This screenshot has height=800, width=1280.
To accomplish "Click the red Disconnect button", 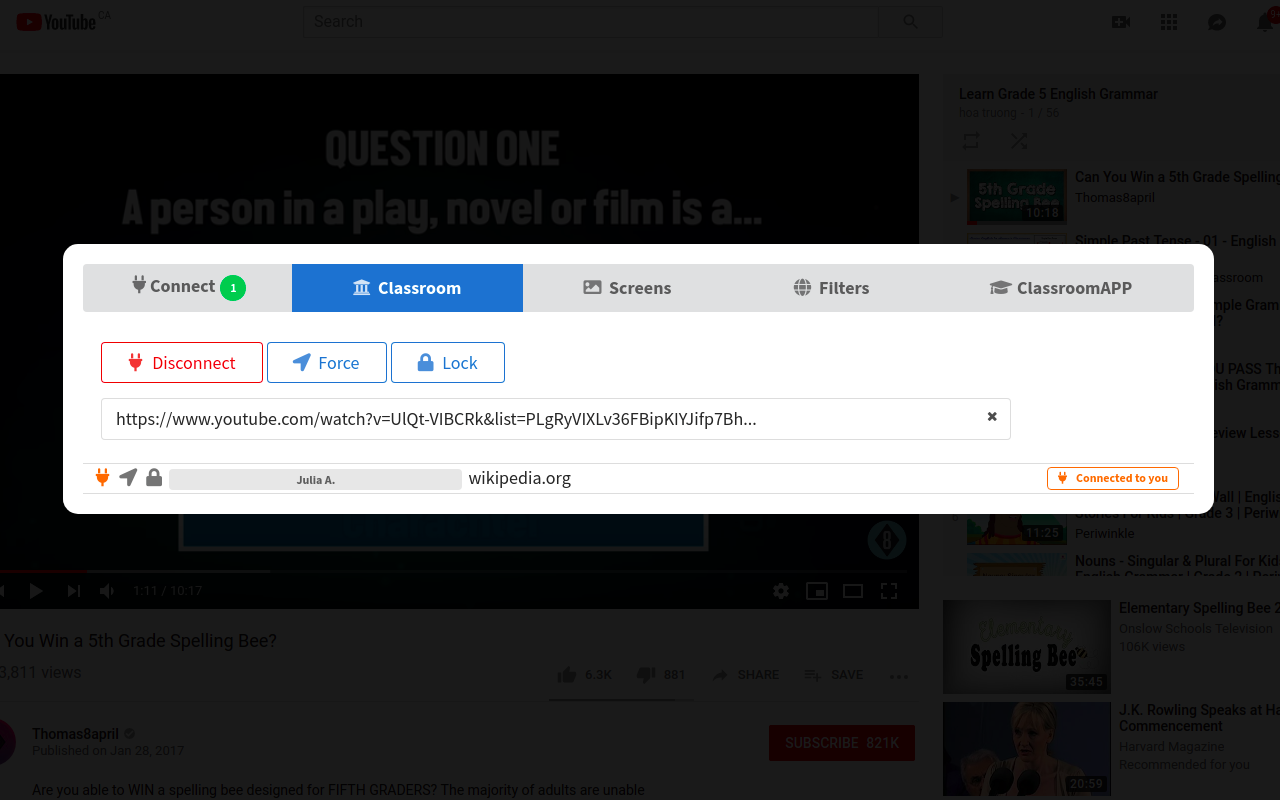I will point(182,363).
